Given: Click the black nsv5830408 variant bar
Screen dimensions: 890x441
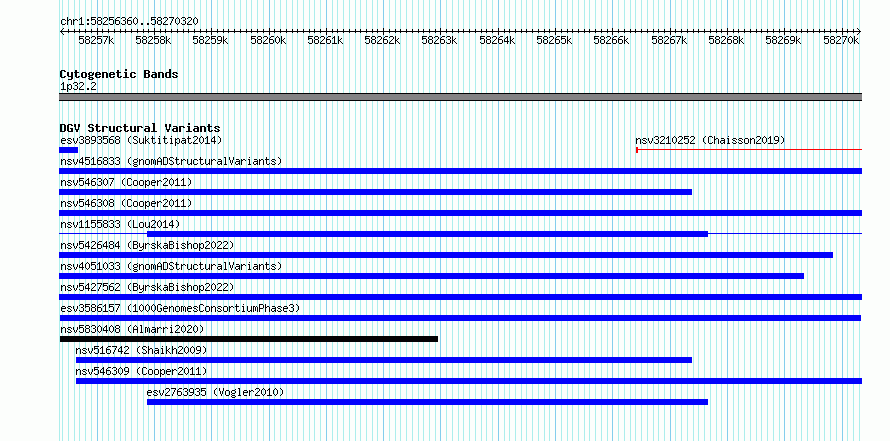Looking at the screenshot, I should (x=249, y=339).
